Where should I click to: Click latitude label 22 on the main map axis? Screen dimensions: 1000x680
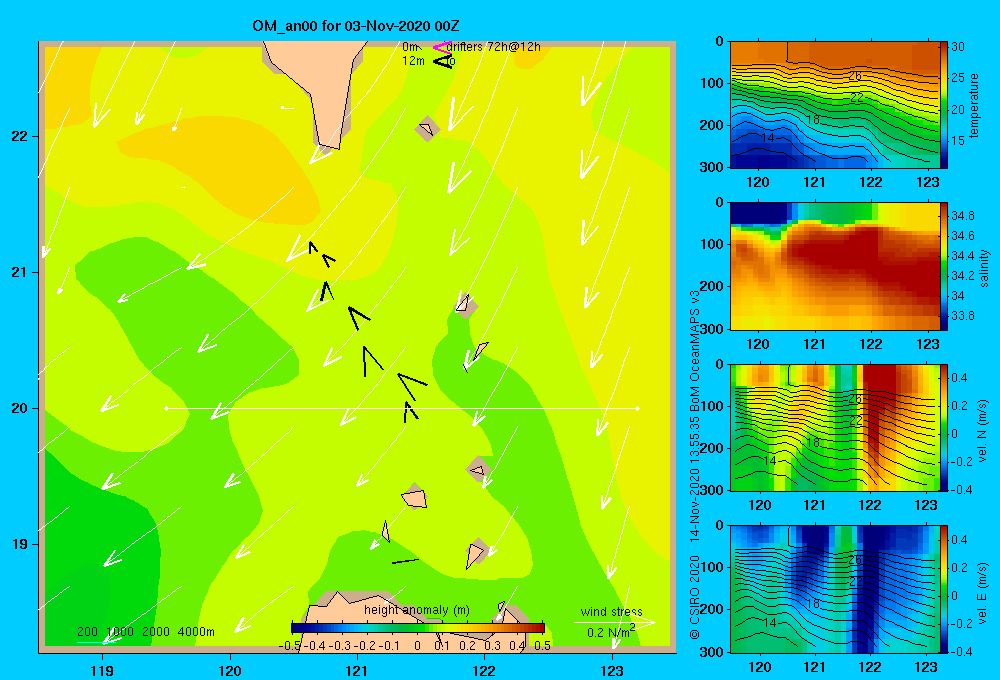point(20,137)
